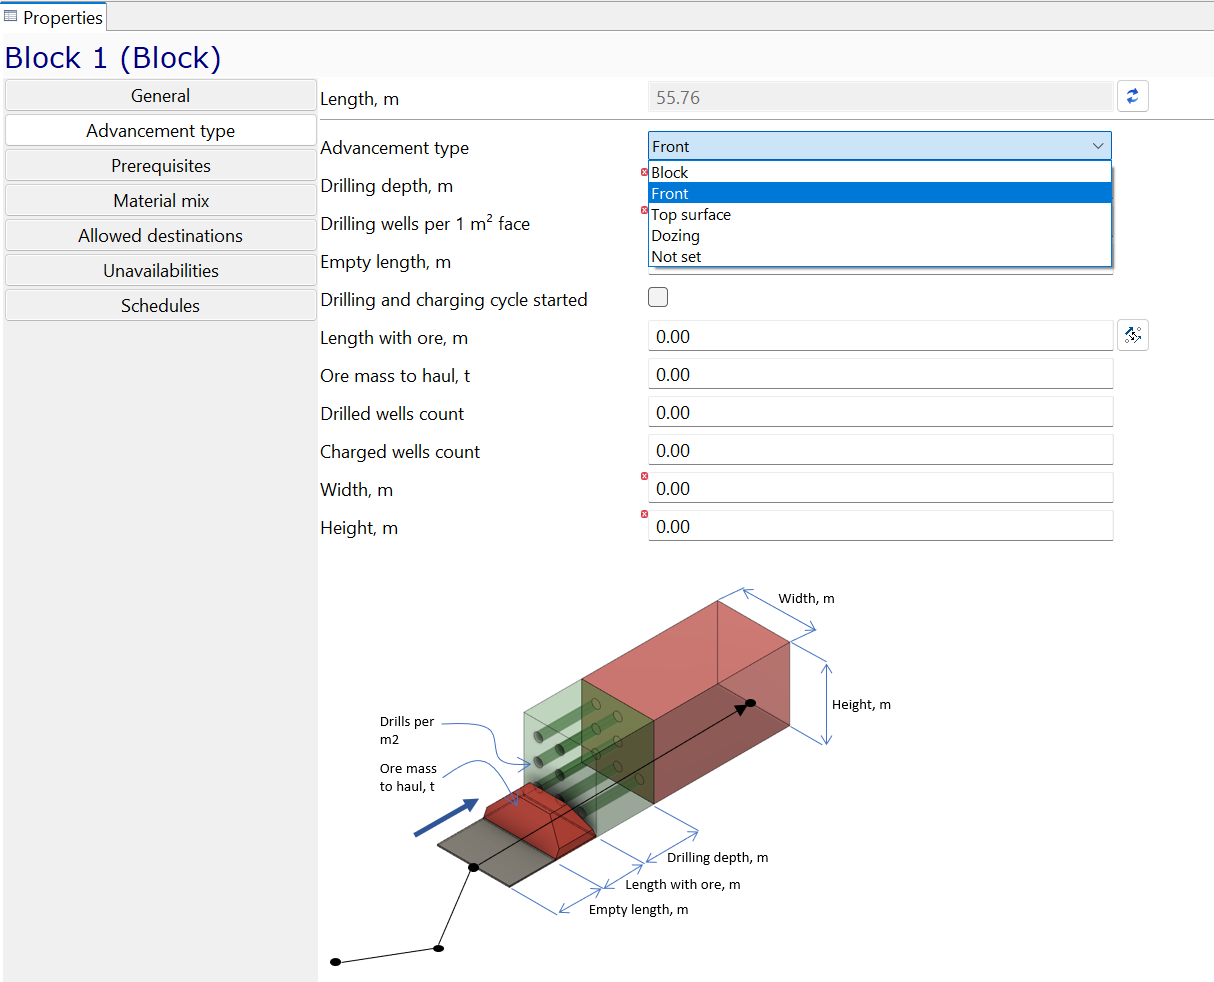Choose Block from the advancement type list
The image size is (1214, 982).
880,172
